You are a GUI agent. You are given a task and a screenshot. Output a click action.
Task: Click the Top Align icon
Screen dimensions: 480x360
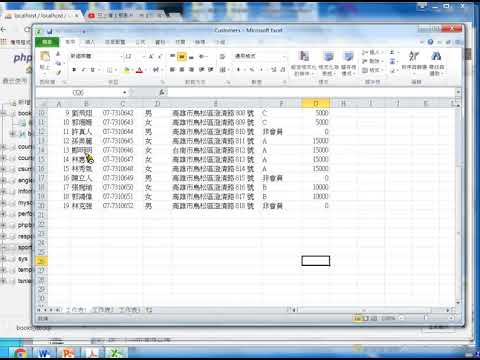[172, 56]
